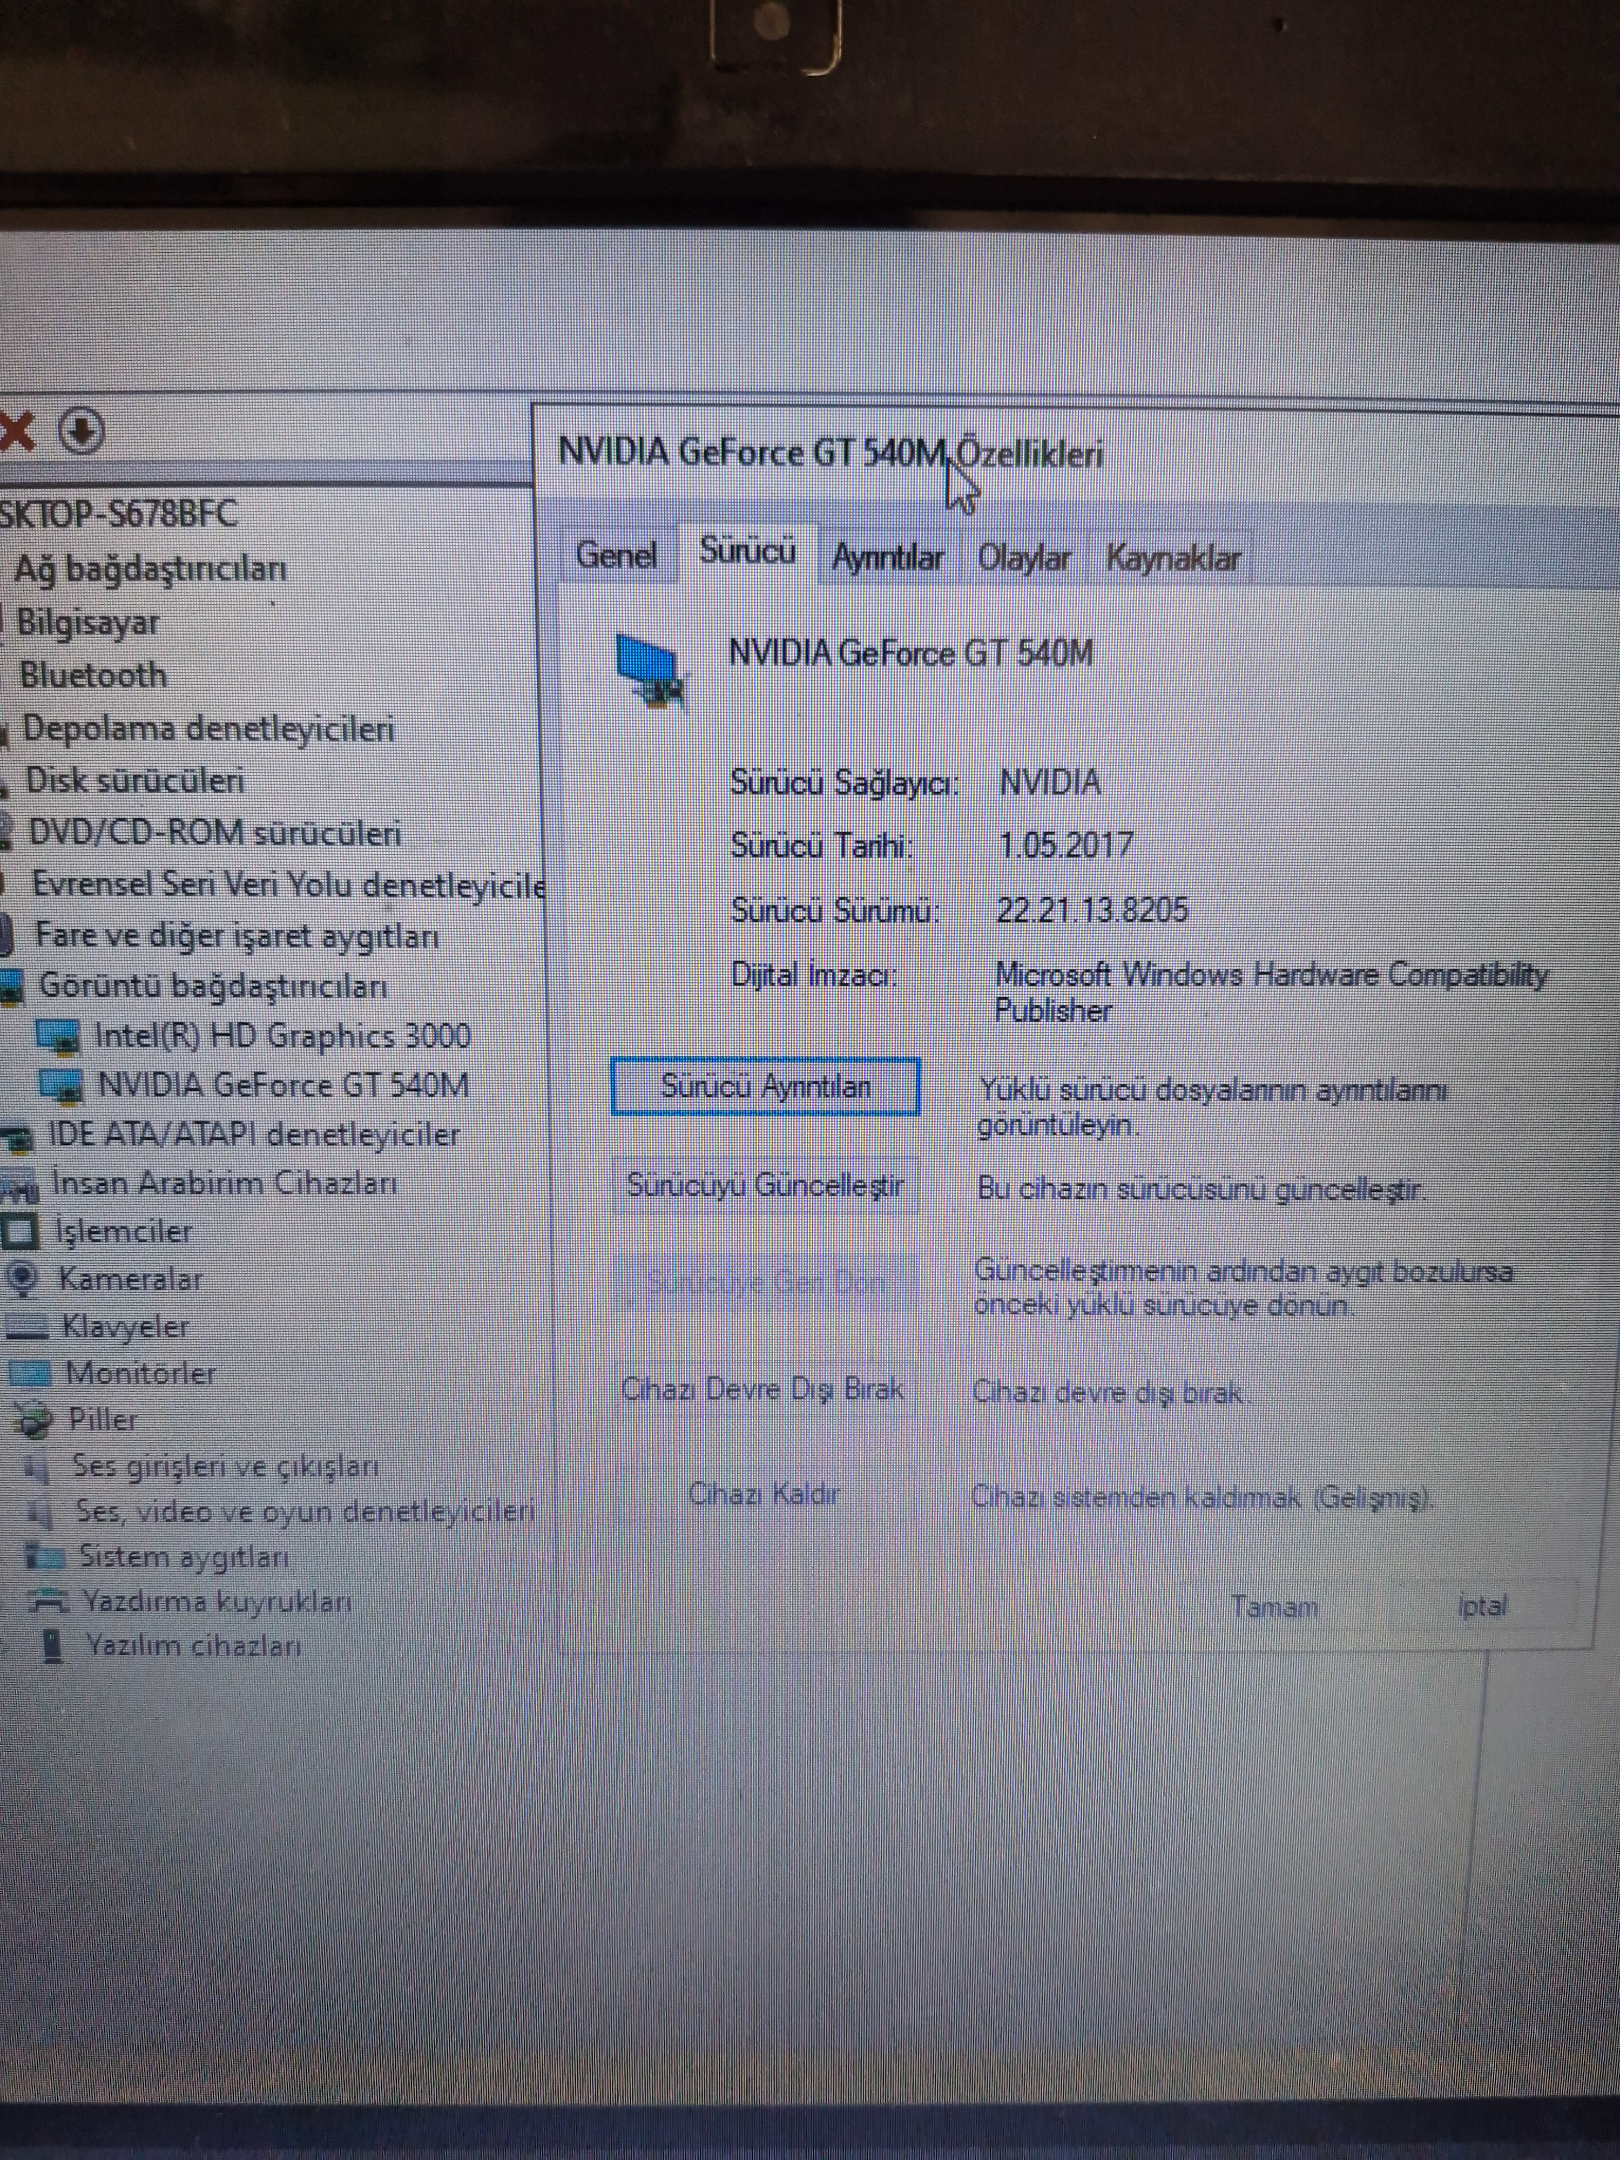Select Evrensel Seri Veri Yolu denetleyicileri

click(289, 885)
